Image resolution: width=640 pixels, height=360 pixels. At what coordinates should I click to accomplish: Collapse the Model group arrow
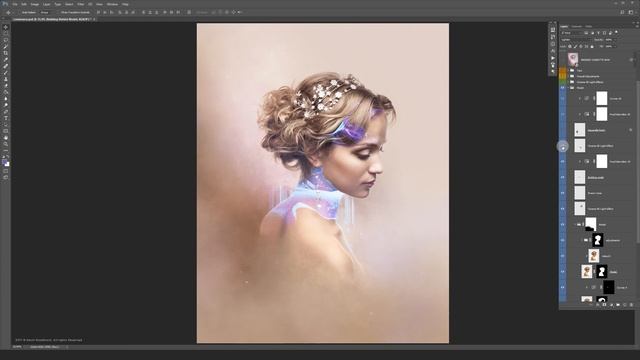568,88
